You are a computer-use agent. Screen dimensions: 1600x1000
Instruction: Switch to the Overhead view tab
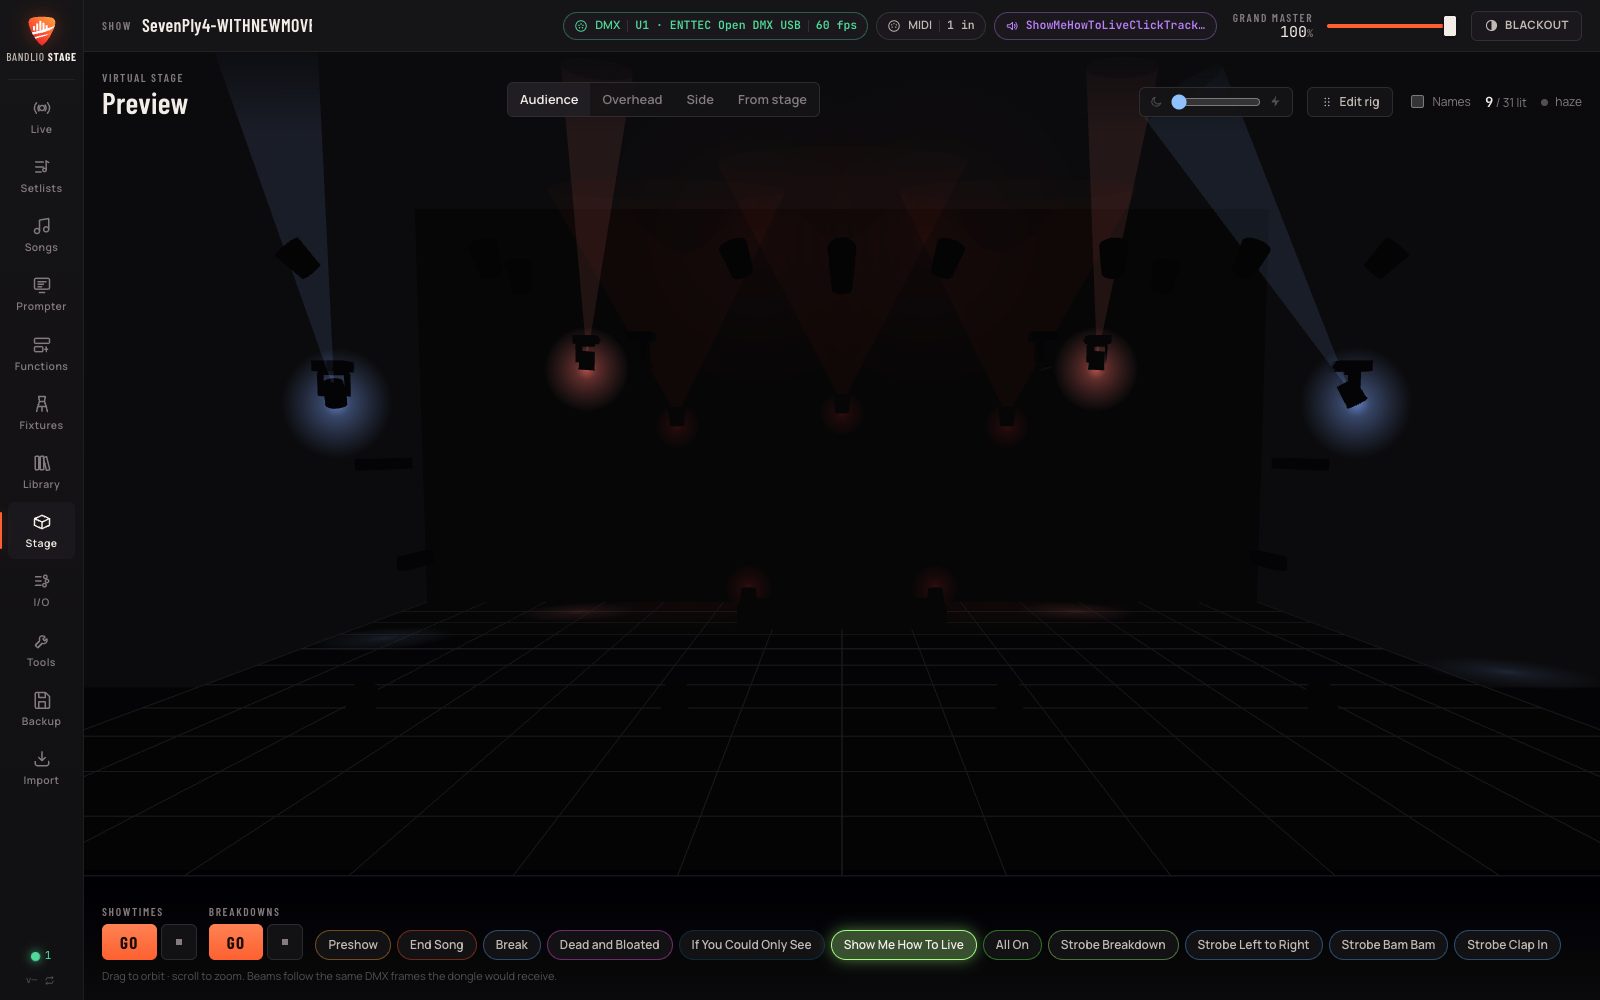(x=632, y=100)
